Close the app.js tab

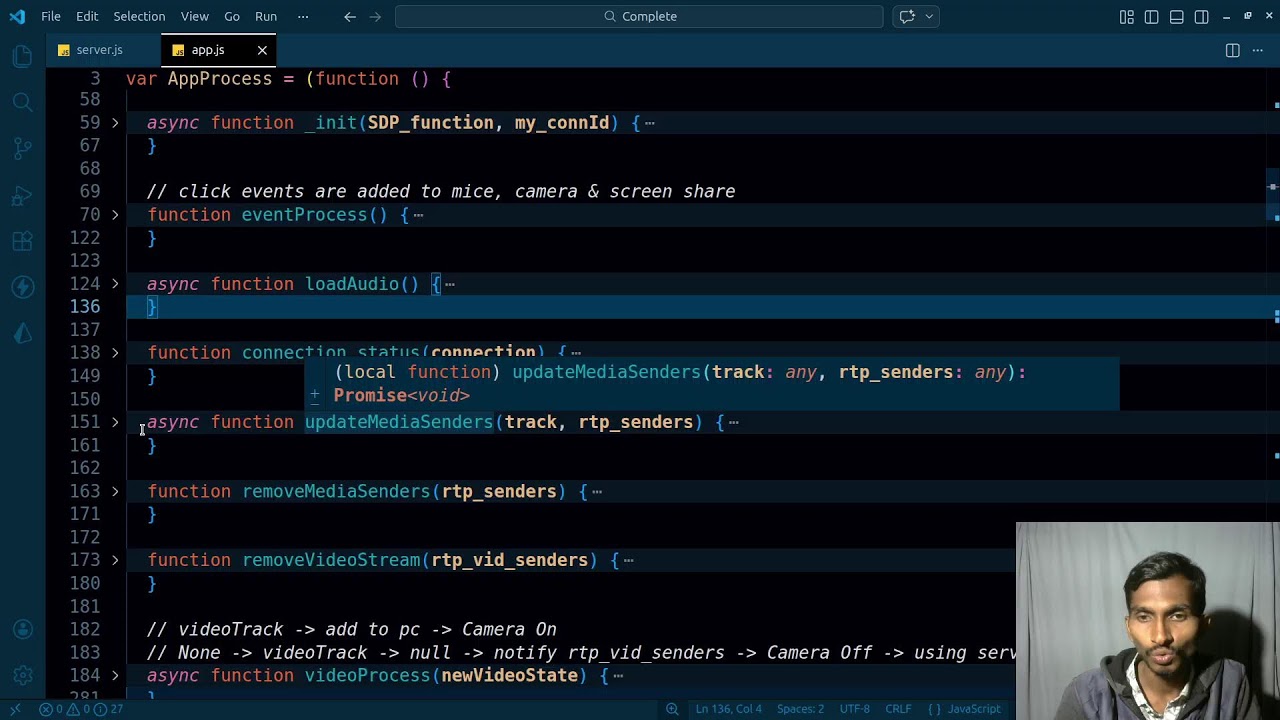pyautogui.click(x=262, y=50)
